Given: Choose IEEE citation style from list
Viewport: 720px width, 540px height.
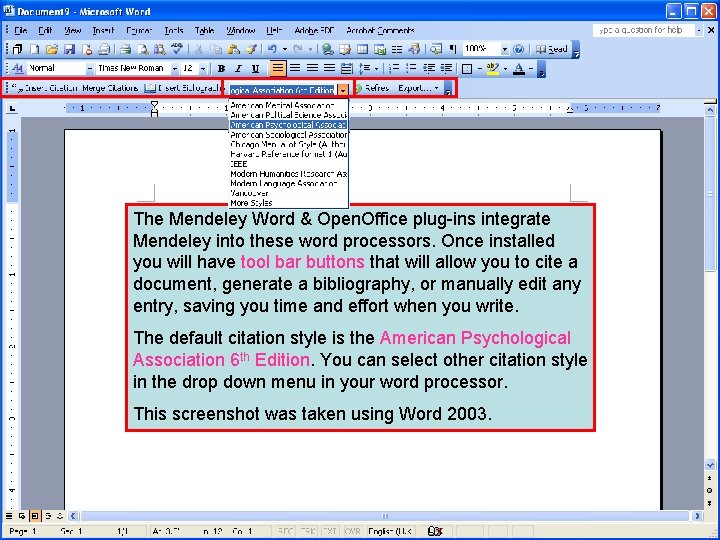Looking at the screenshot, I should (288, 164).
